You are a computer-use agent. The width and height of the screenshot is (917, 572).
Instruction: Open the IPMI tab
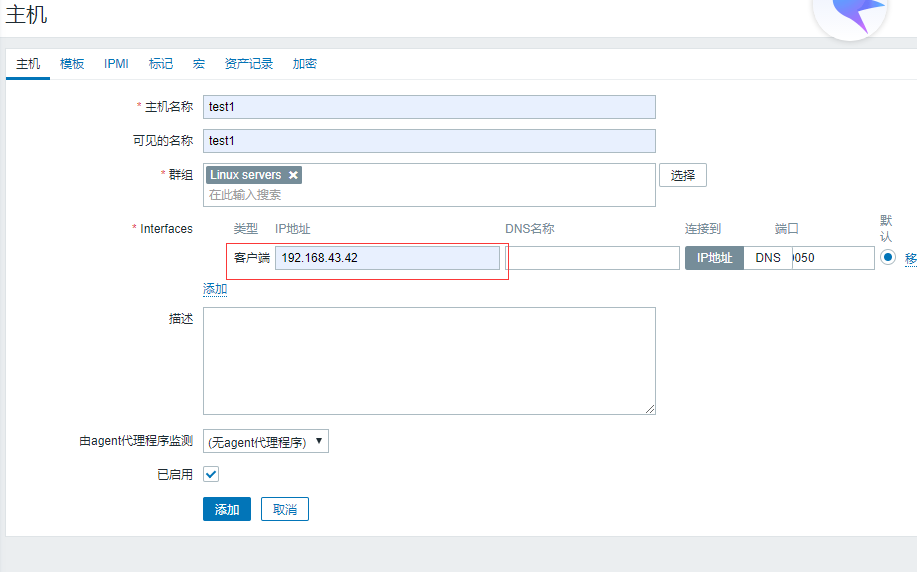pos(116,64)
